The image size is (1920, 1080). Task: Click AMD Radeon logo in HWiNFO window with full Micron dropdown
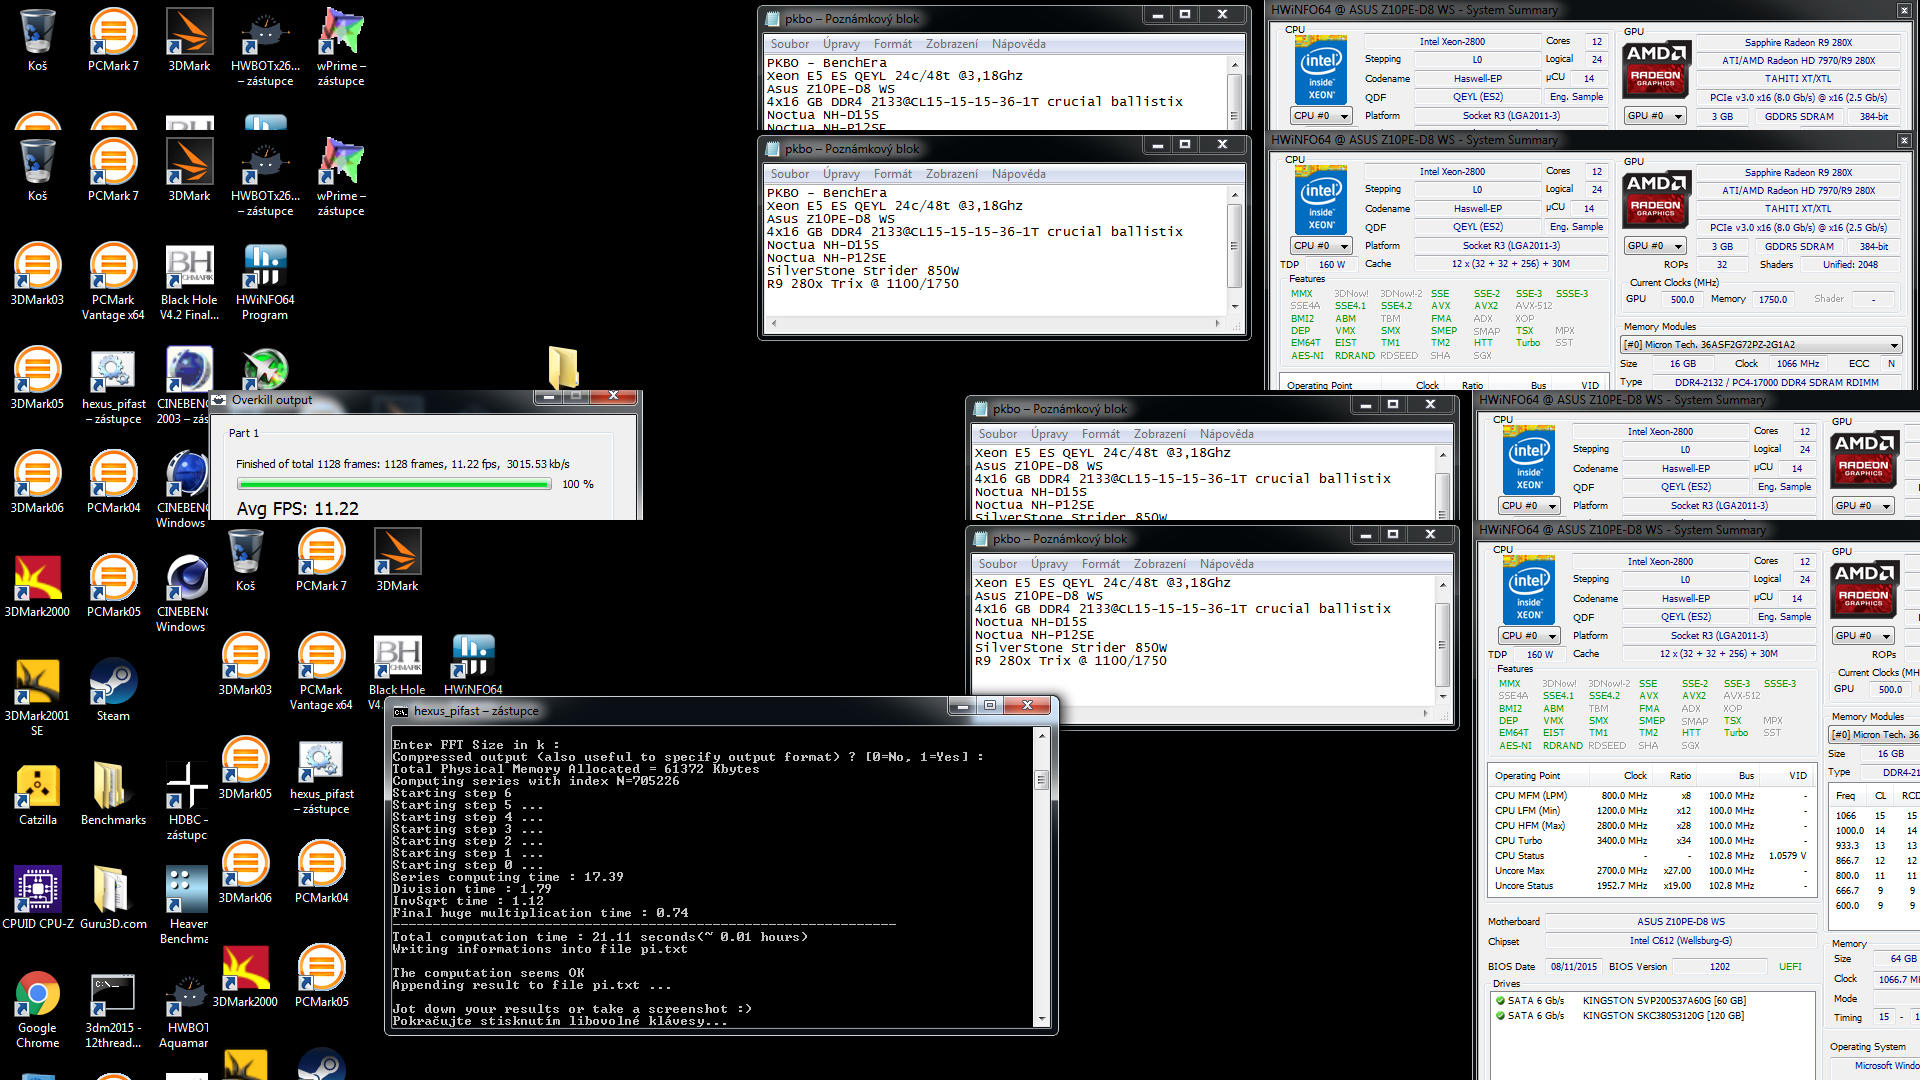1656,200
